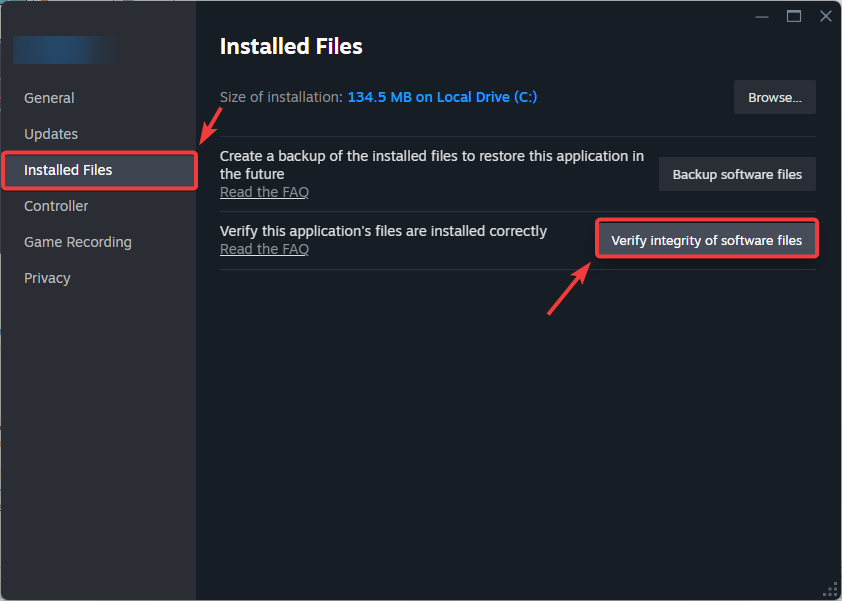Screen dimensions: 842x601
Task: Open the General settings tab
Action: pos(49,98)
